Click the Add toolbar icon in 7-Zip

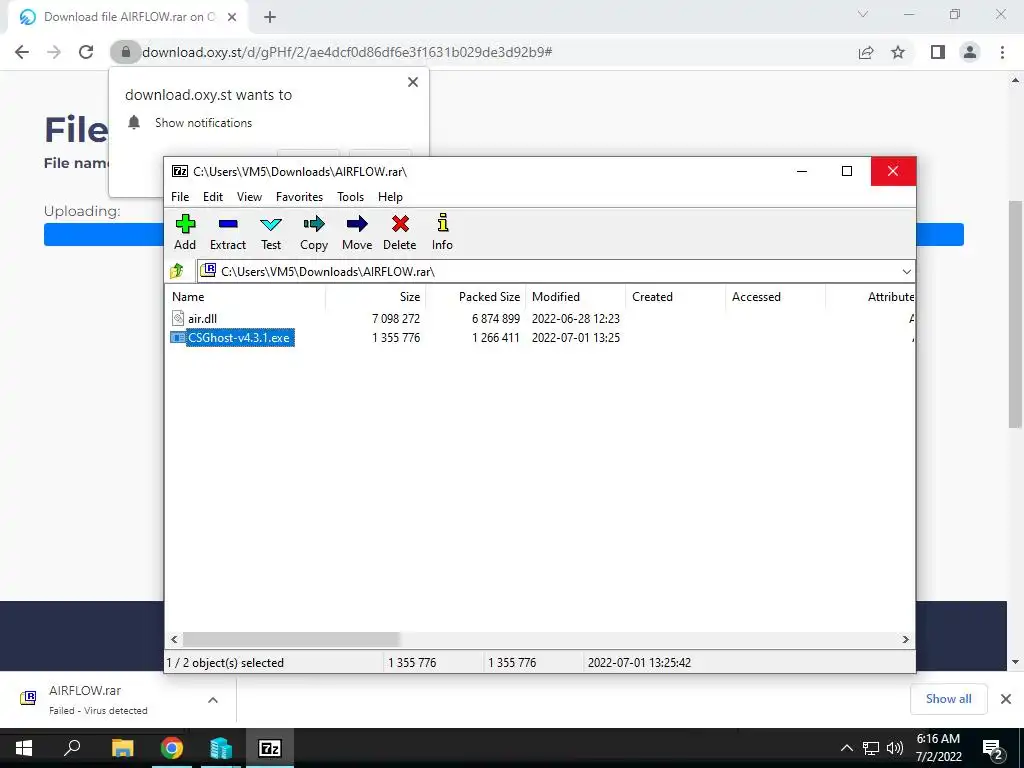coord(185,224)
